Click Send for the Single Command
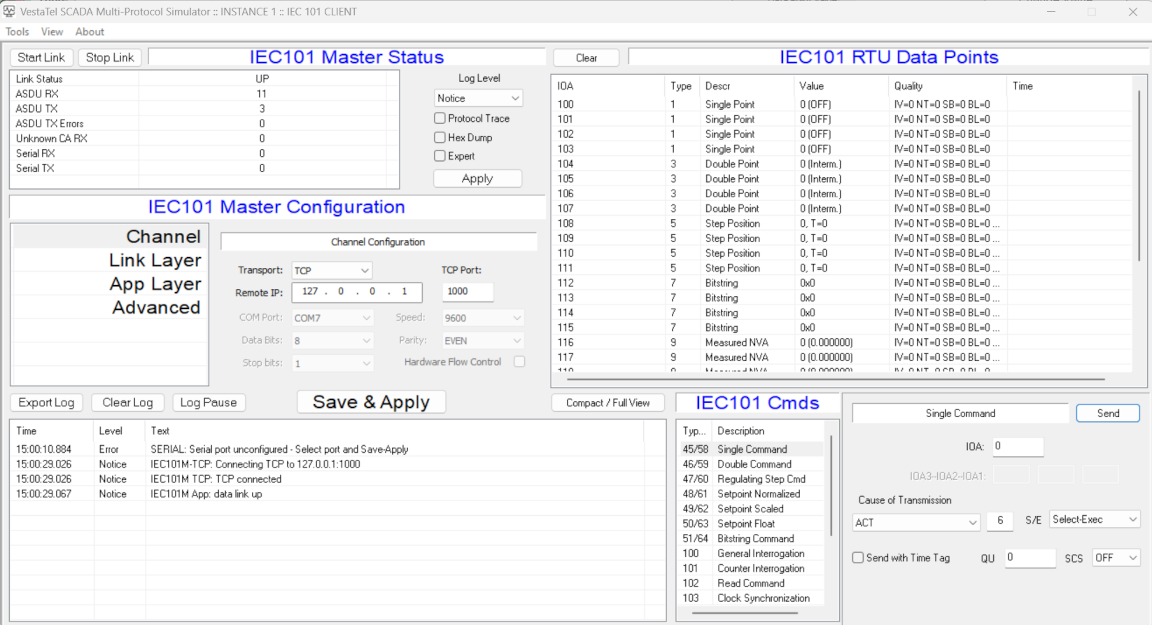The width and height of the screenshot is (1152, 625). (x=1107, y=413)
